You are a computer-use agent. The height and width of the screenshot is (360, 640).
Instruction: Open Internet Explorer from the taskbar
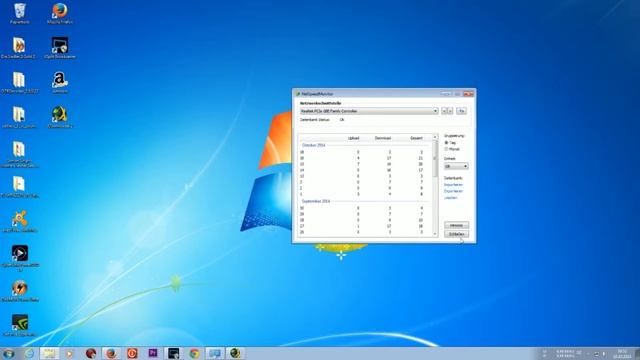(29, 353)
